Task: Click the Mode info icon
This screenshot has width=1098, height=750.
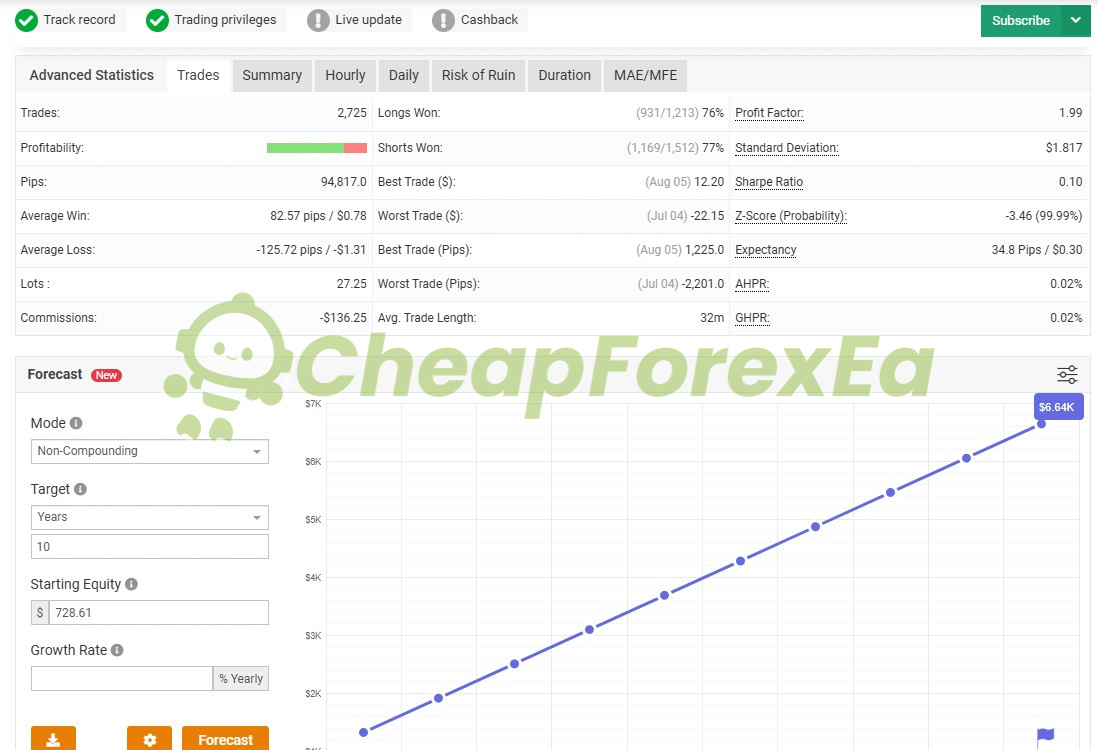Action: click(x=76, y=423)
